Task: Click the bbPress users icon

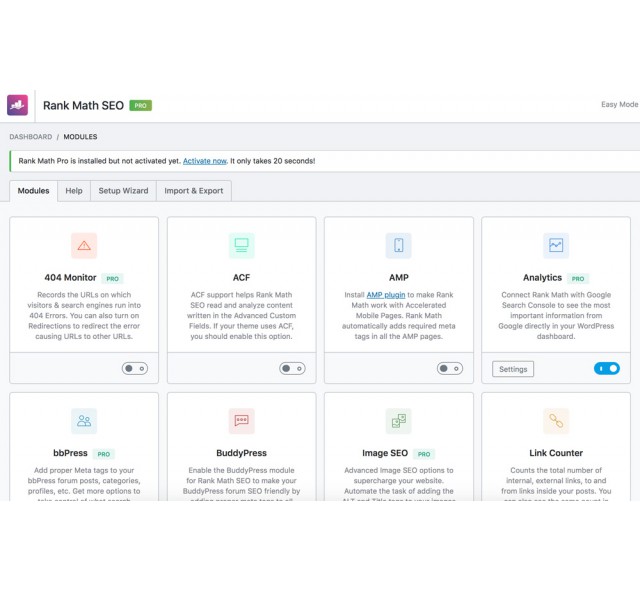Action: click(84, 421)
